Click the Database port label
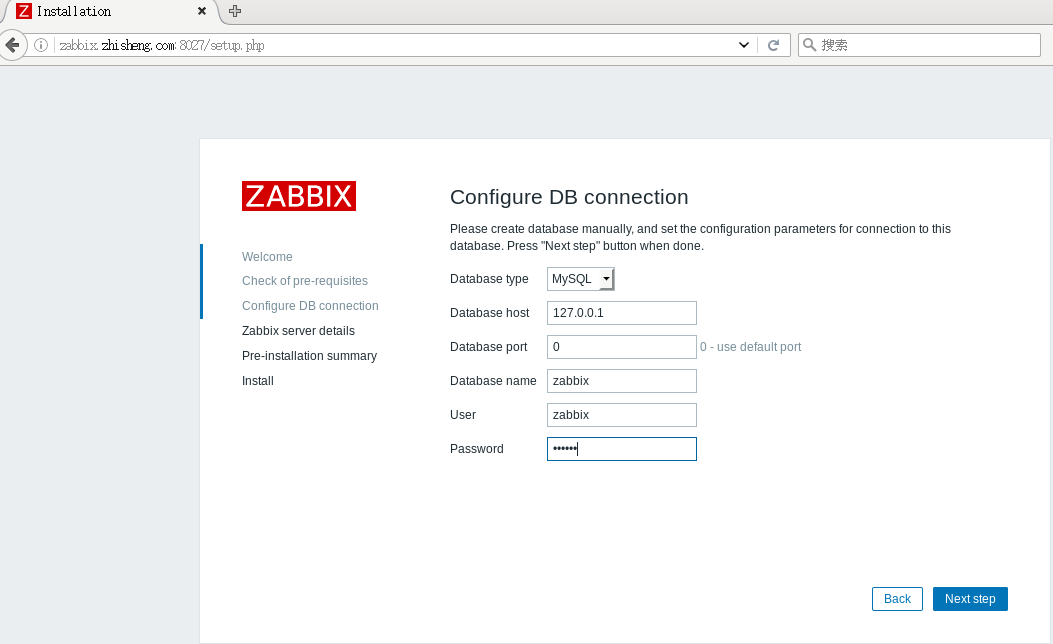1053x644 pixels. click(x=488, y=347)
